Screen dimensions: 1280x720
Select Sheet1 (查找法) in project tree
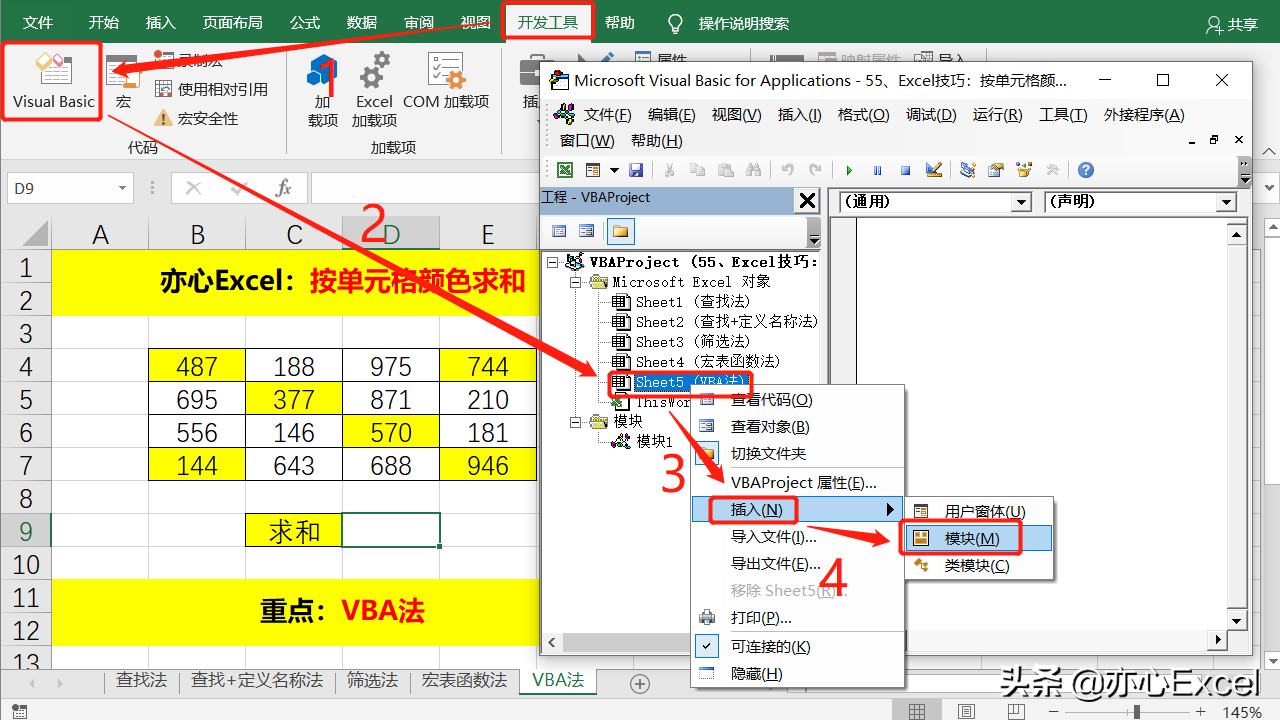[680, 302]
